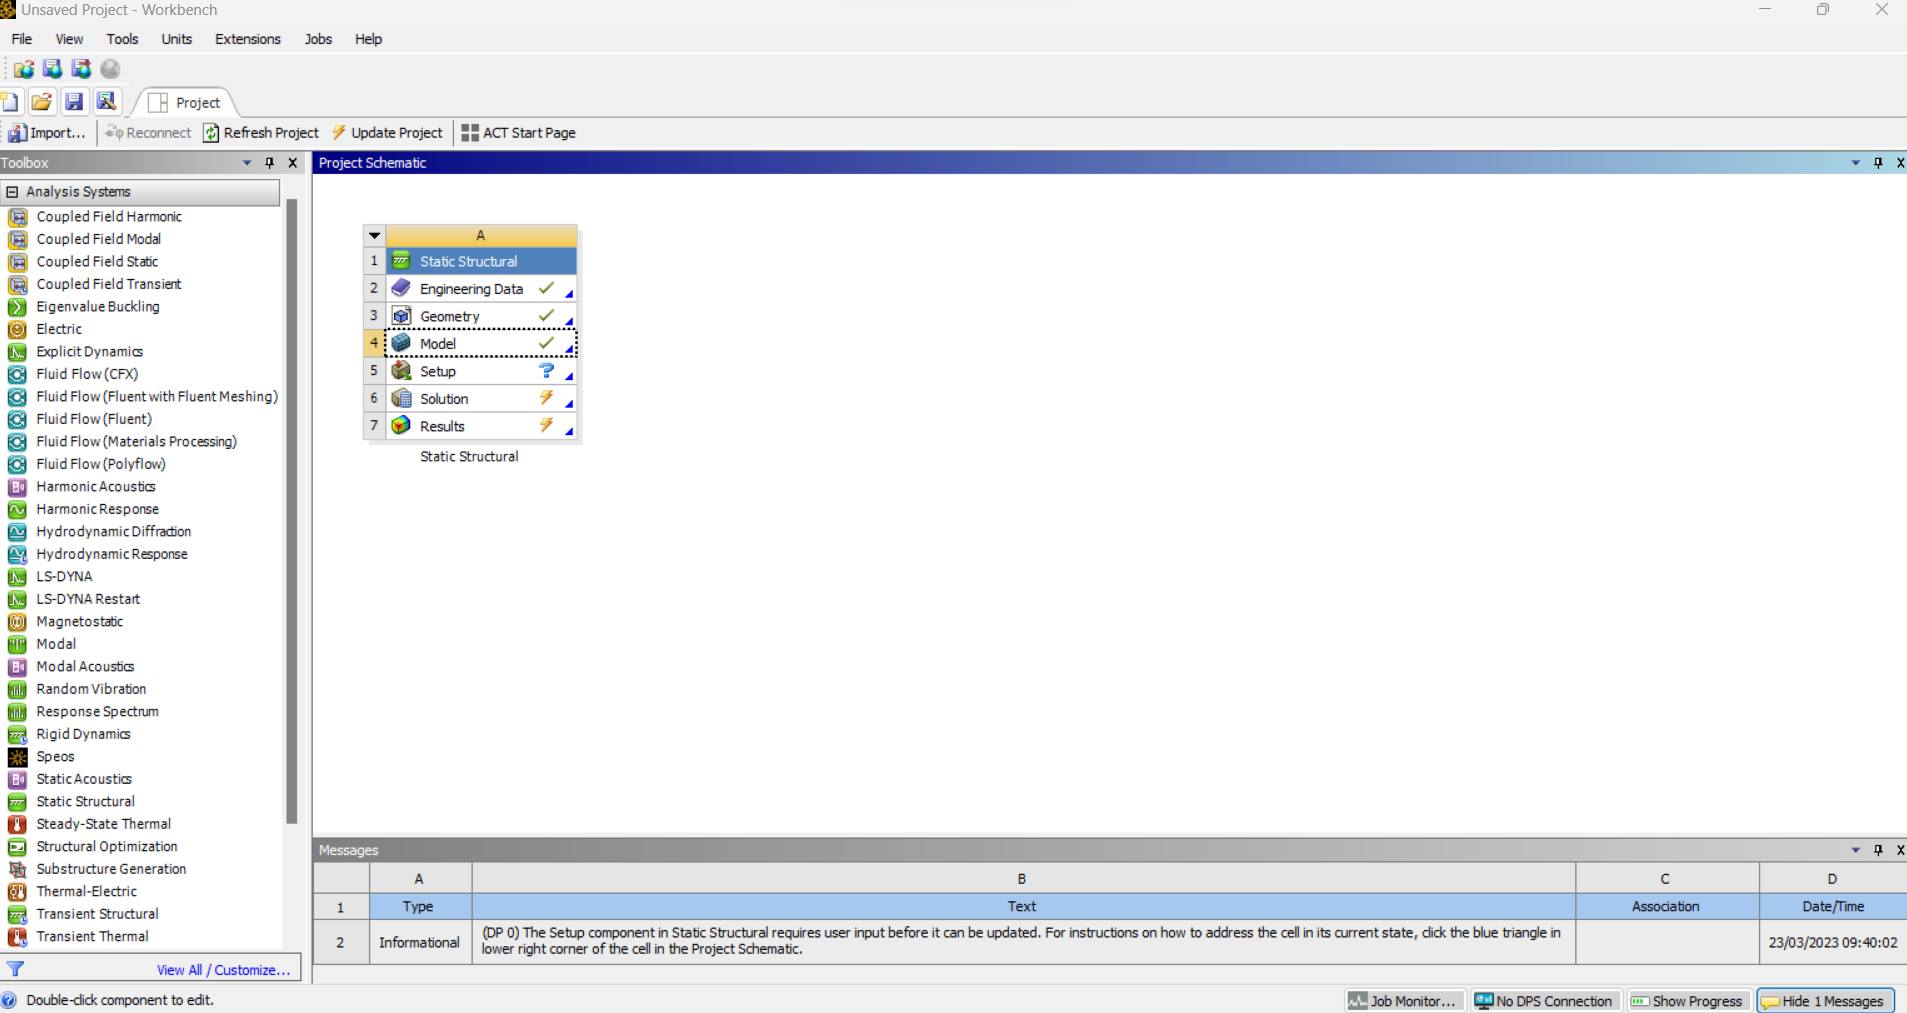
Task: Click the Thermal-Electric icon
Action: pos(17,891)
